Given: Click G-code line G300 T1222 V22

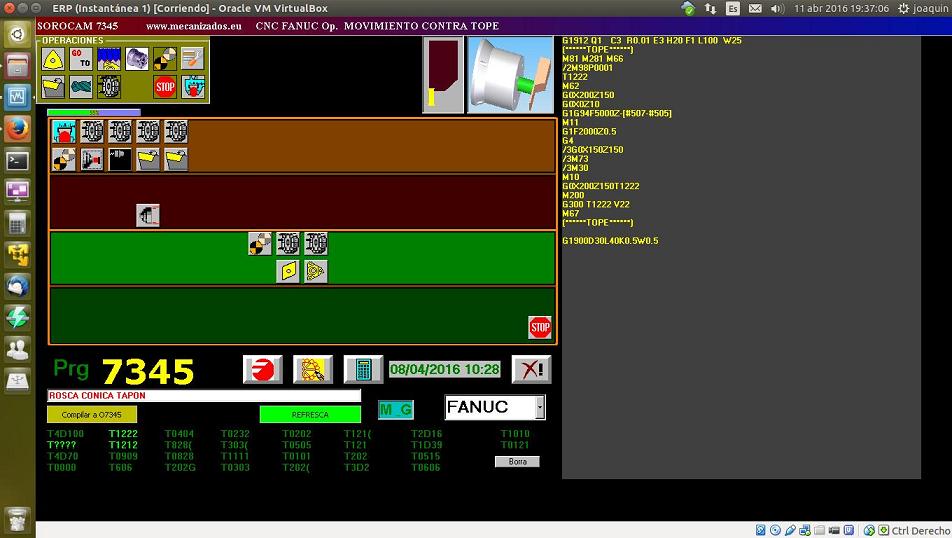Looking at the screenshot, I should click(x=596, y=205).
